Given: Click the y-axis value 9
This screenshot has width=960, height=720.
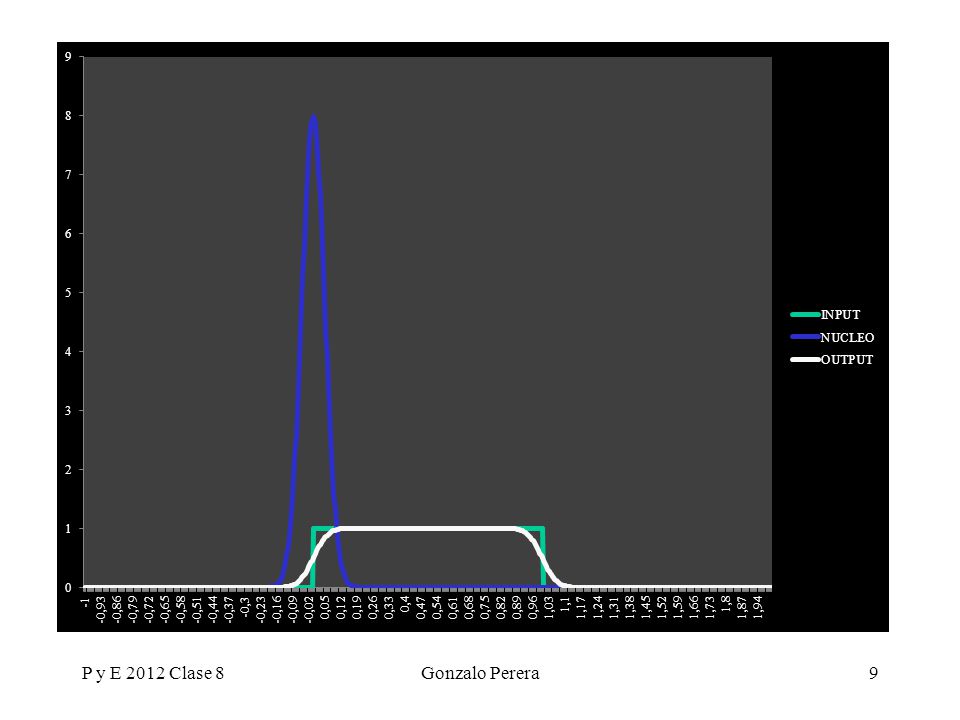Looking at the screenshot, I should click(x=68, y=57).
